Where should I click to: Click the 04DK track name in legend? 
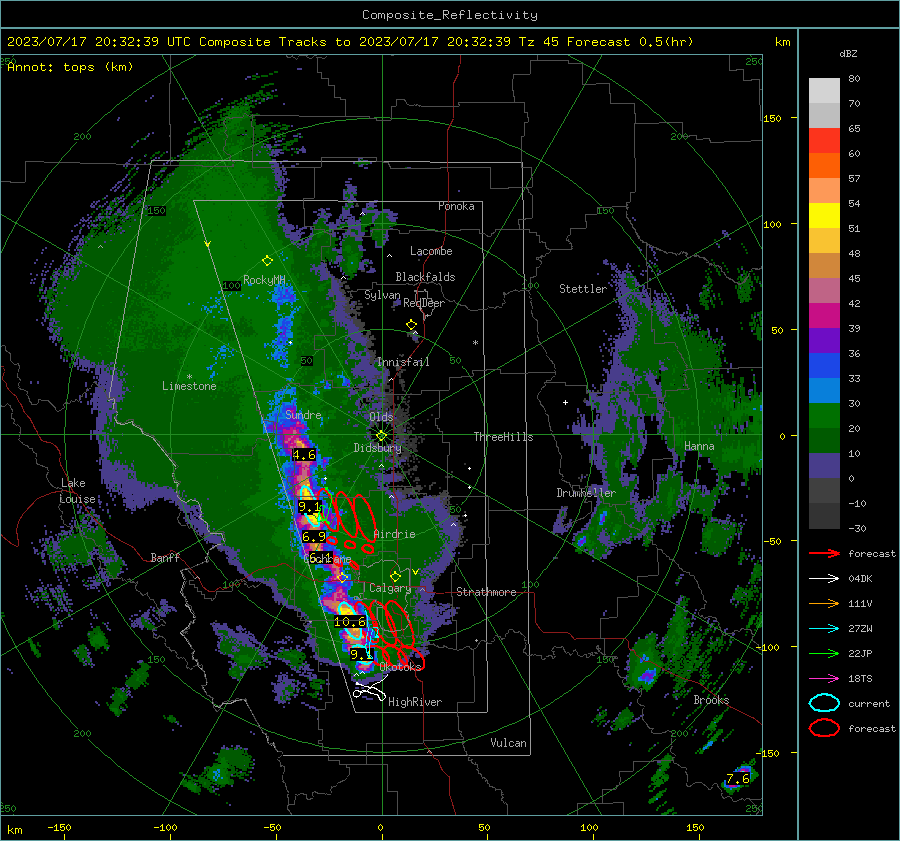[x=860, y=579]
